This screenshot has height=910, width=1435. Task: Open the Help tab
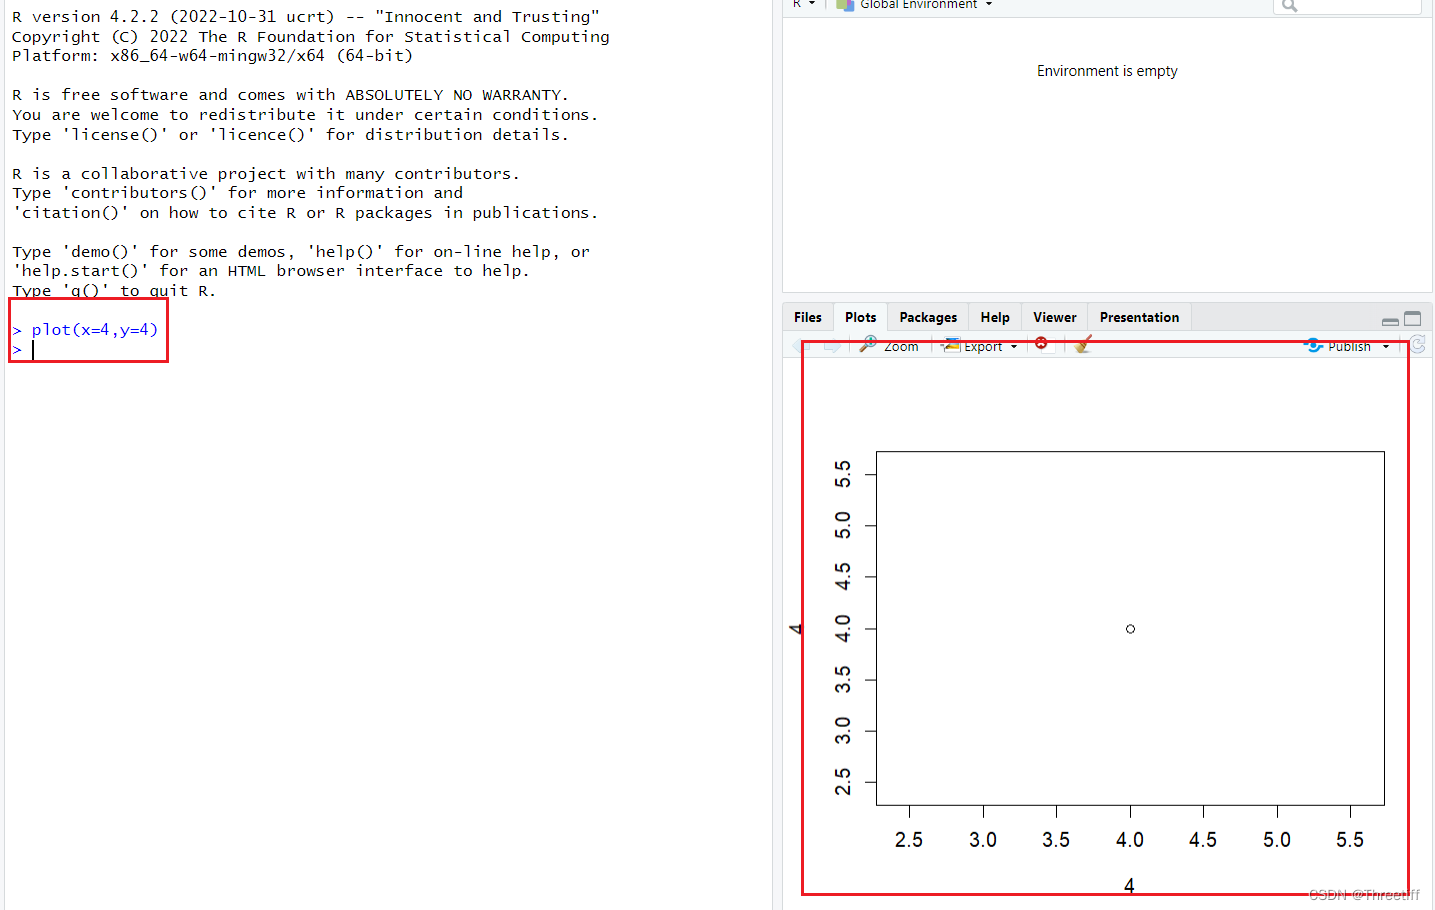click(x=995, y=317)
